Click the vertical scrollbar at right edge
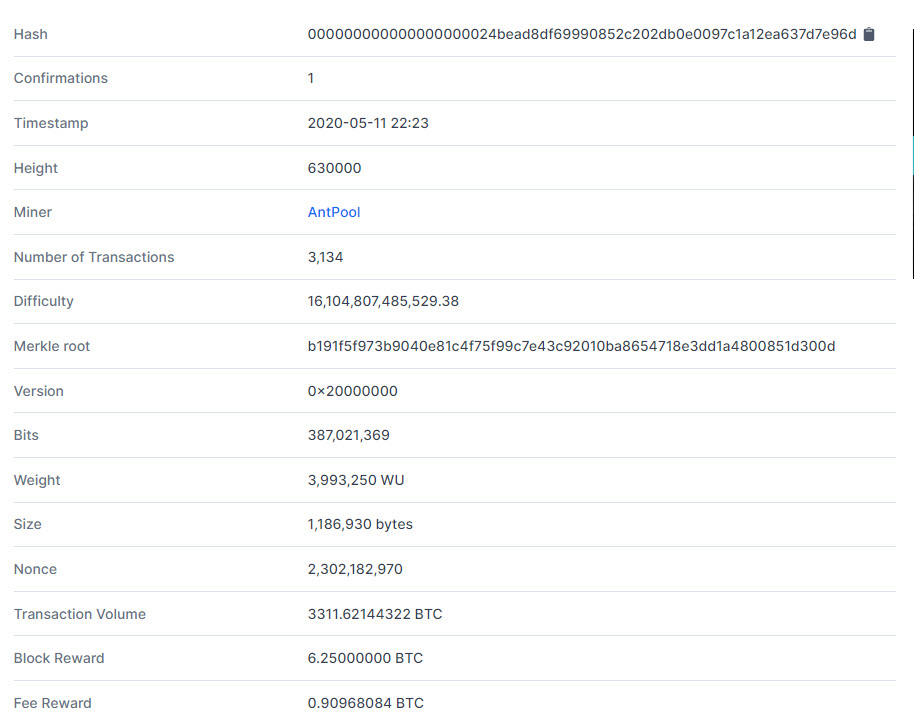 pos(912,154)
